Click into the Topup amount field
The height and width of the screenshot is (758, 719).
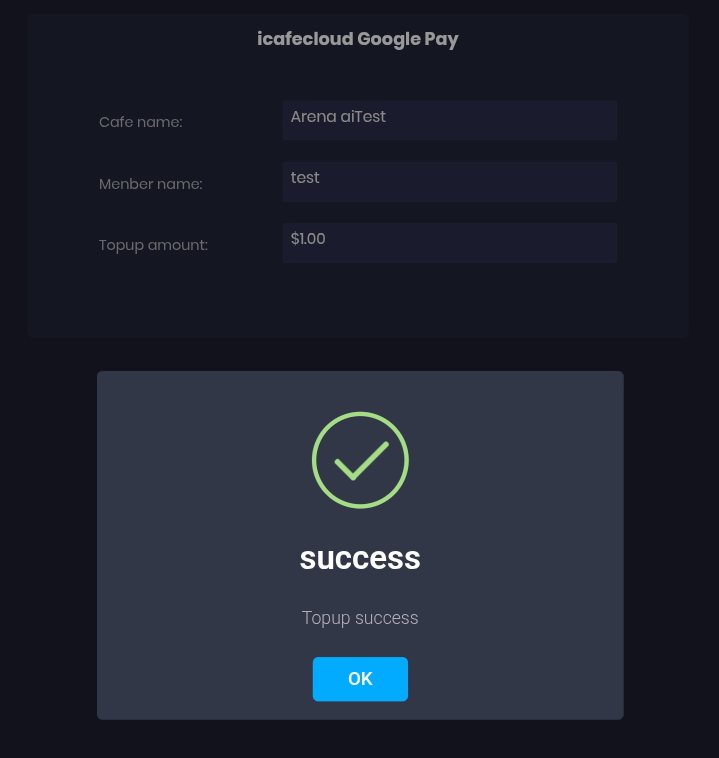449,243
